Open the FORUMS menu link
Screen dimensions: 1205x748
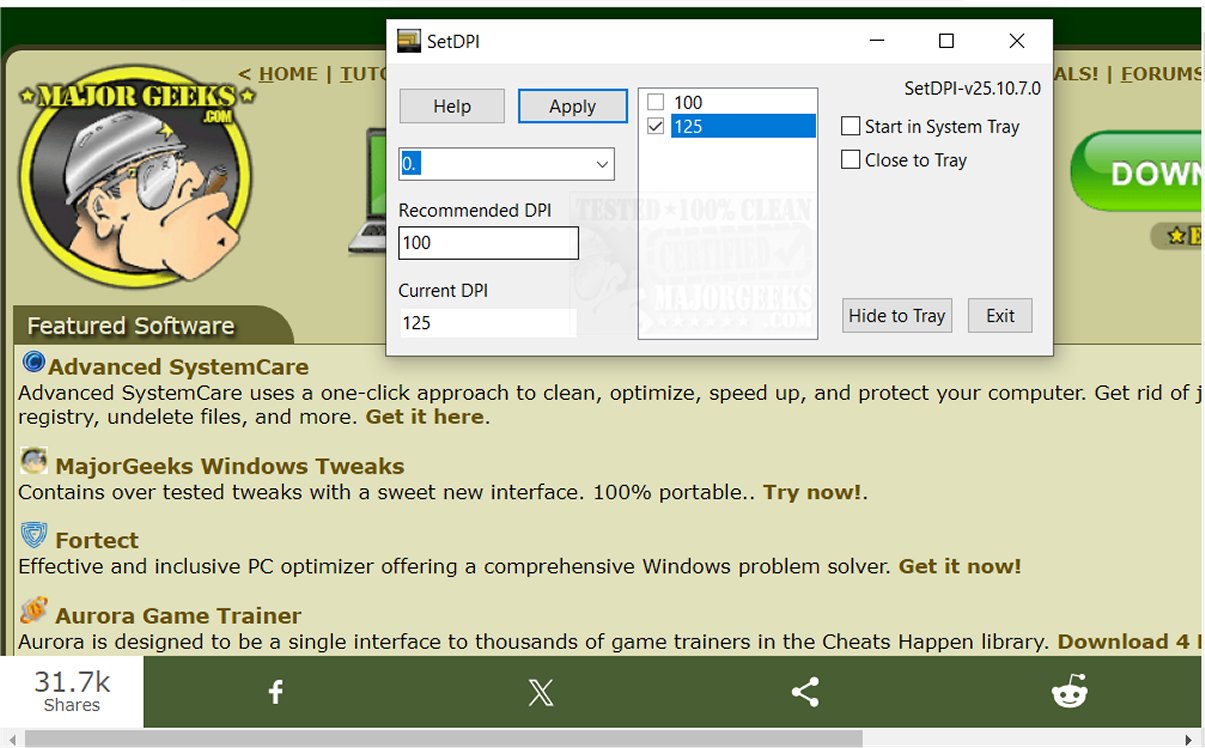pos(1160,74)
